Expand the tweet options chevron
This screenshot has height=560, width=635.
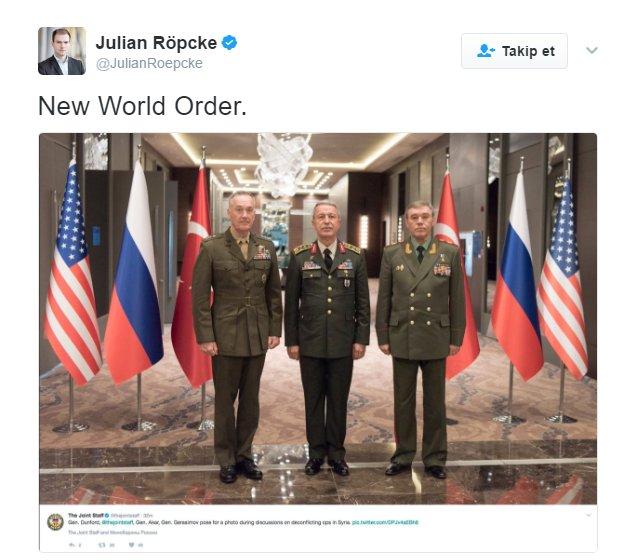tap(592, 50)
